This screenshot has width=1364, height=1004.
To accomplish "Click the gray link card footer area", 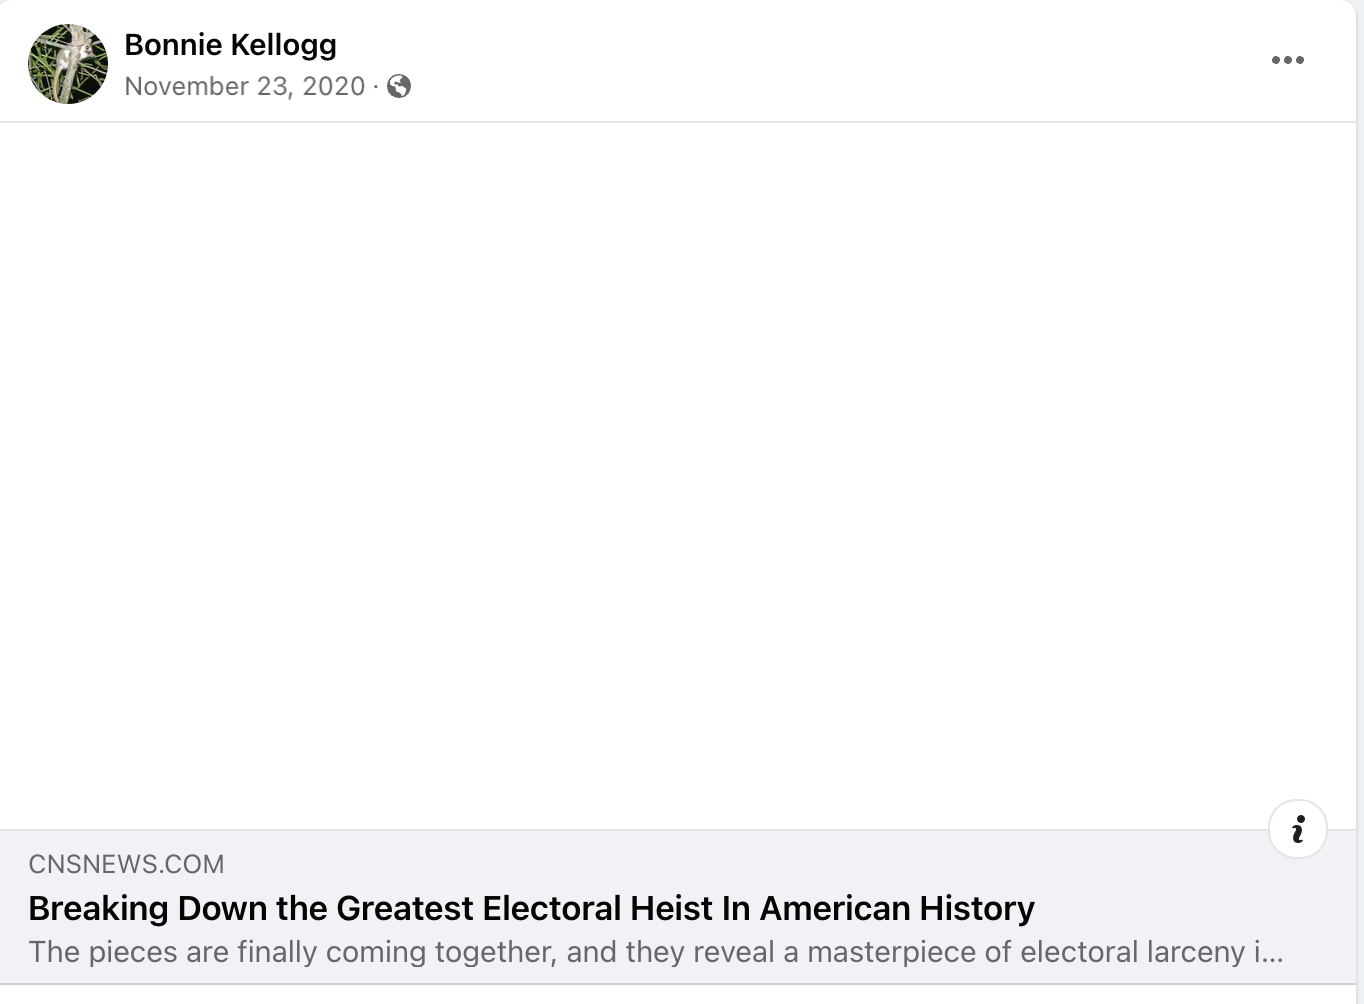I will pos(678,907).
